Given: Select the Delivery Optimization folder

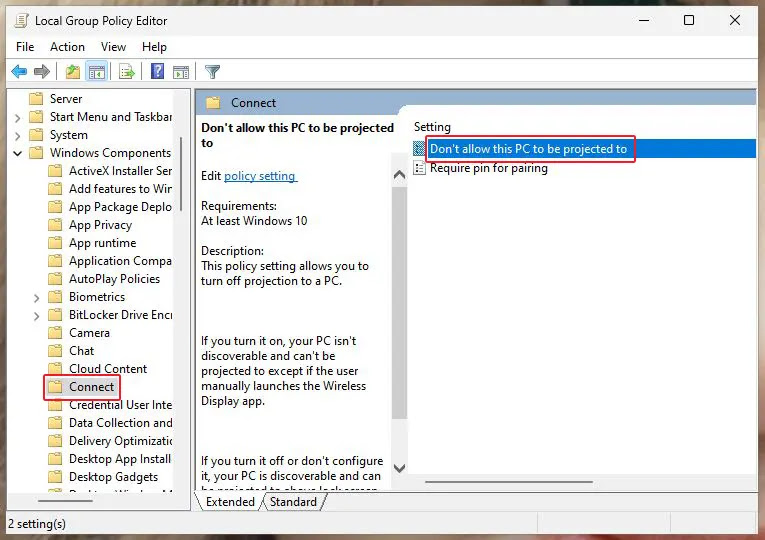Looking at the screenshot, I should tap(120, 441).
